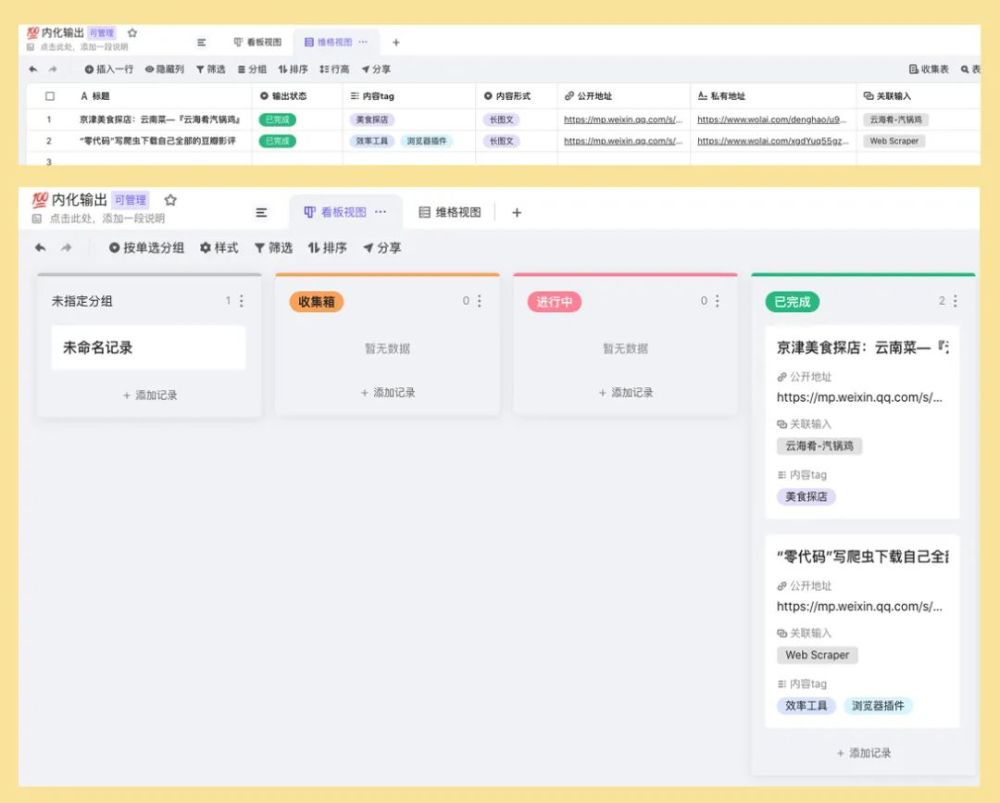Open the "零代码"写爬虫 kanban card title
Screen dimensions: 1000x803
point(862,557)
